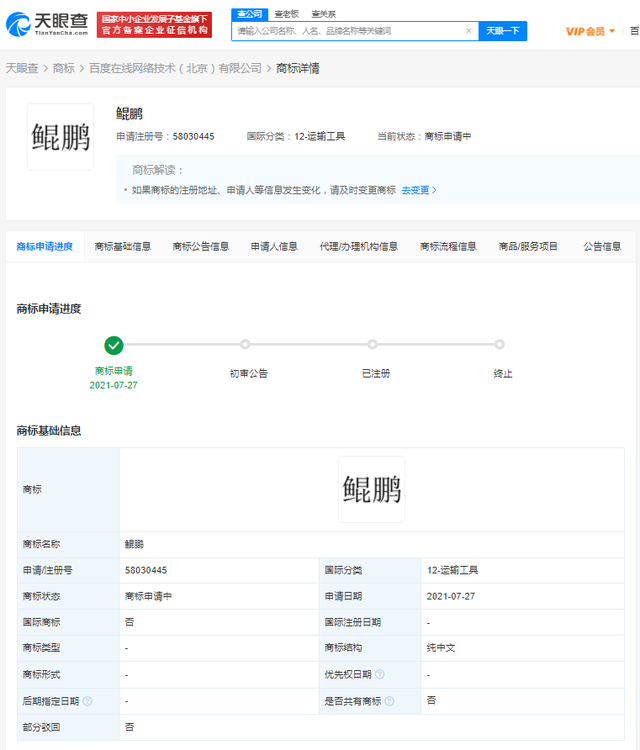Switch to 查关系 search tab
This screenshot has height=750, width=640.
click(323, 14)
